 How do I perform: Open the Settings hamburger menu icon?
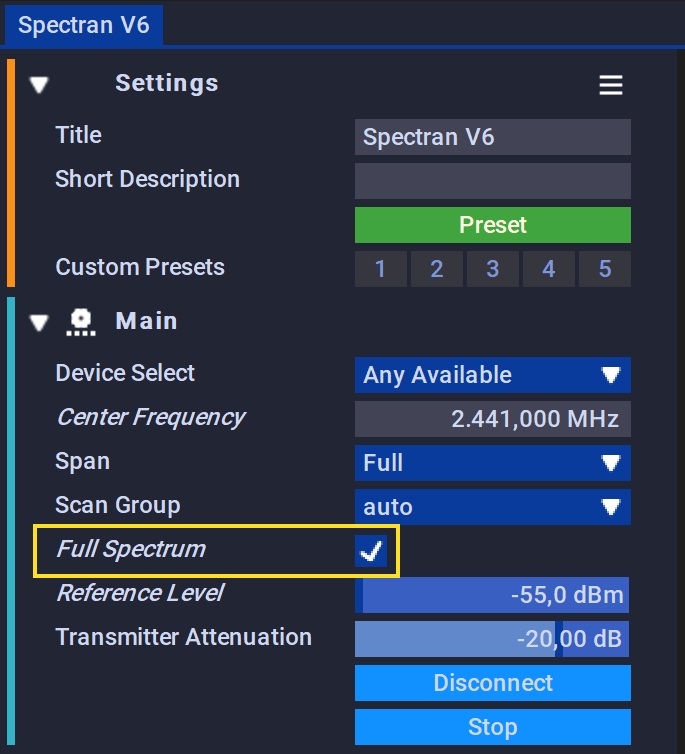(x=610, y=85)
